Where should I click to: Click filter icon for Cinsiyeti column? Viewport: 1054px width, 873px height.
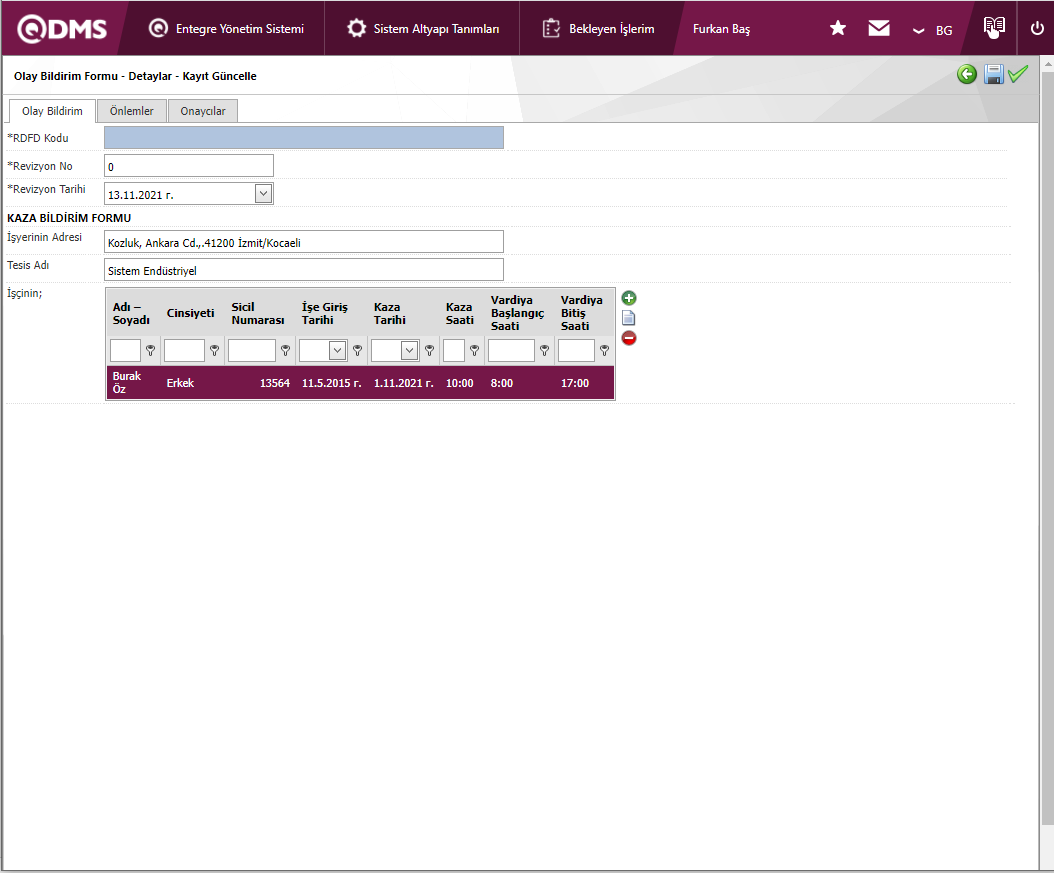[214, 350]
